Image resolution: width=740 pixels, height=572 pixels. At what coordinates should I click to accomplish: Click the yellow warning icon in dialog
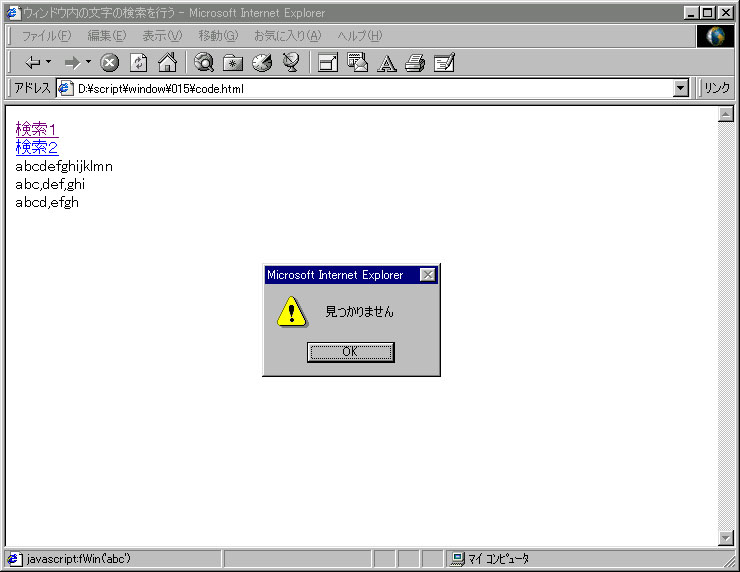[x=292, y=311]
